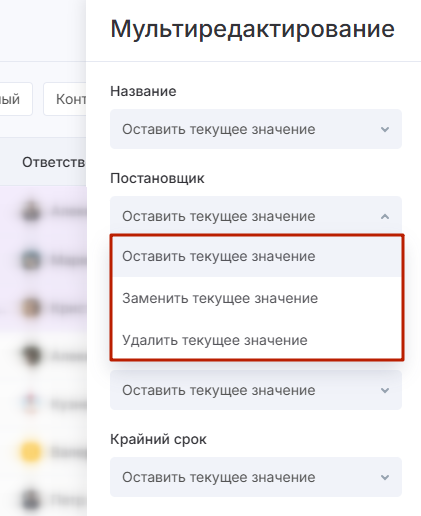The image size is (421, 516).
Task: Click the third blurred avatar in purple rows
Action: pos(31,307)
